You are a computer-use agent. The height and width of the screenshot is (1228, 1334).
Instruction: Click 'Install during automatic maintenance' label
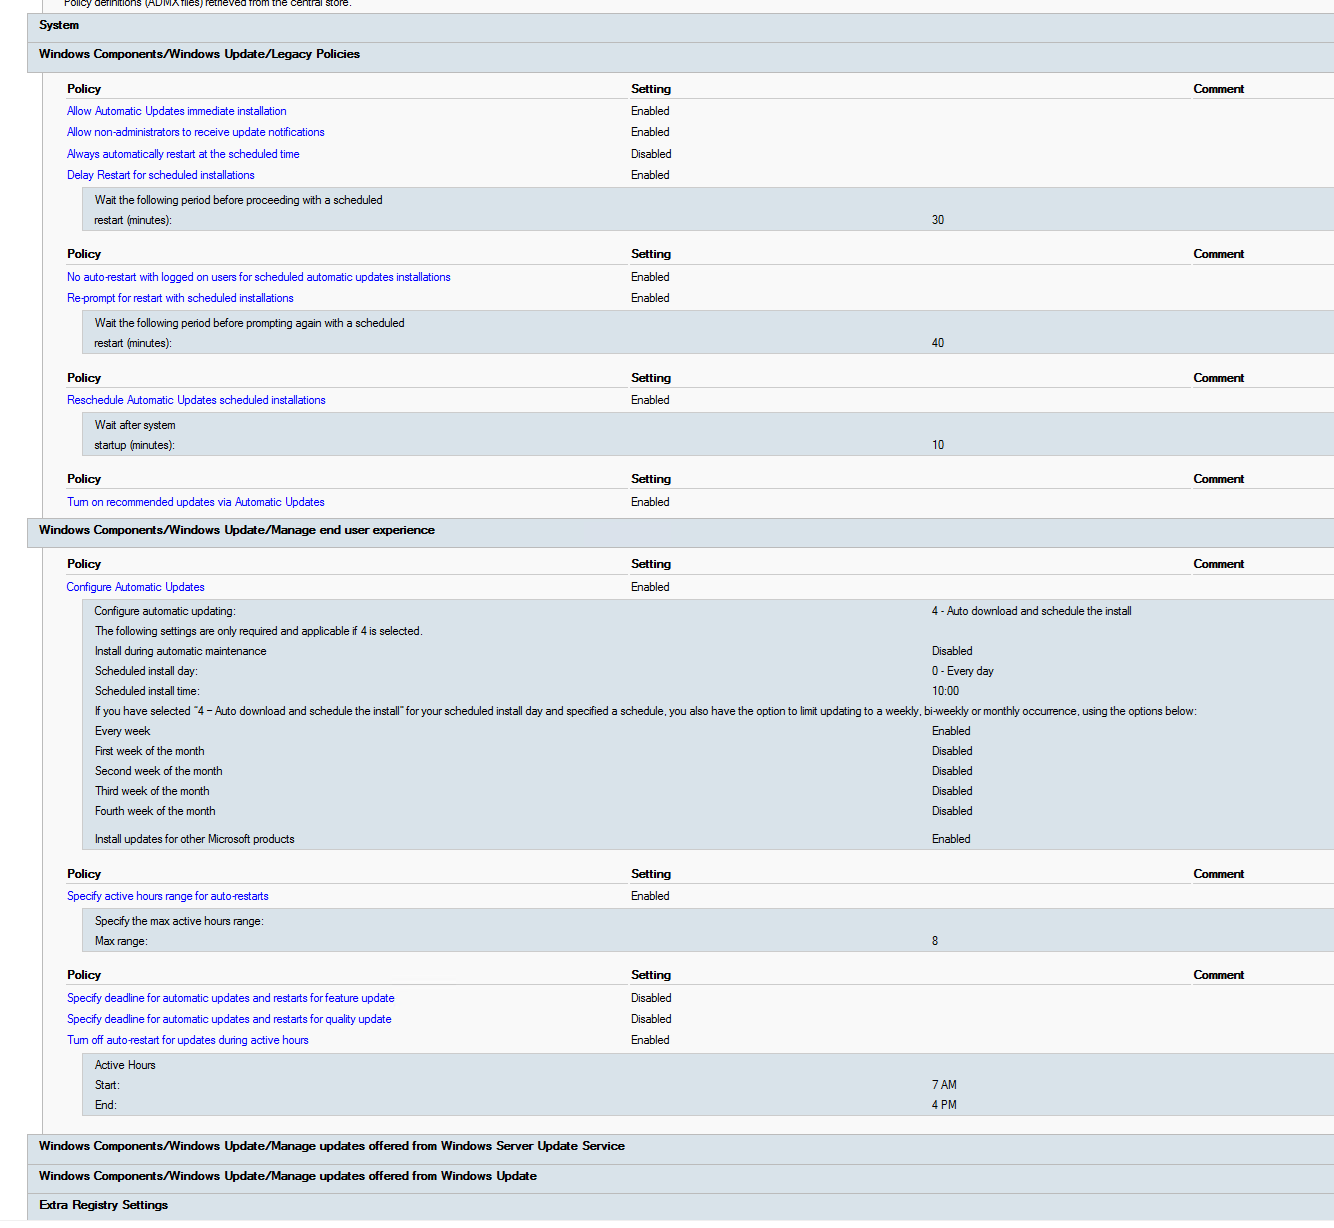181,651
